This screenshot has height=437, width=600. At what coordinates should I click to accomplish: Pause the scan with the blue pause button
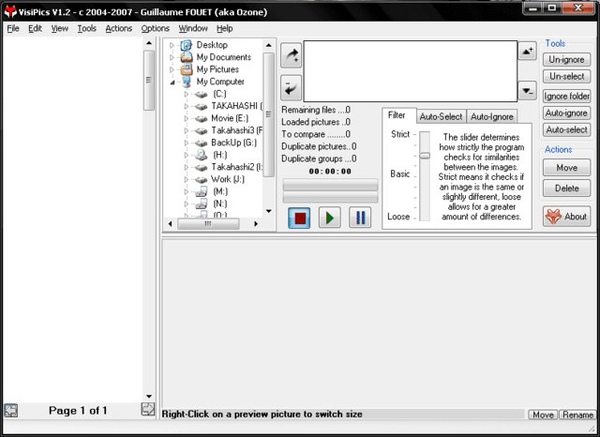360,218
